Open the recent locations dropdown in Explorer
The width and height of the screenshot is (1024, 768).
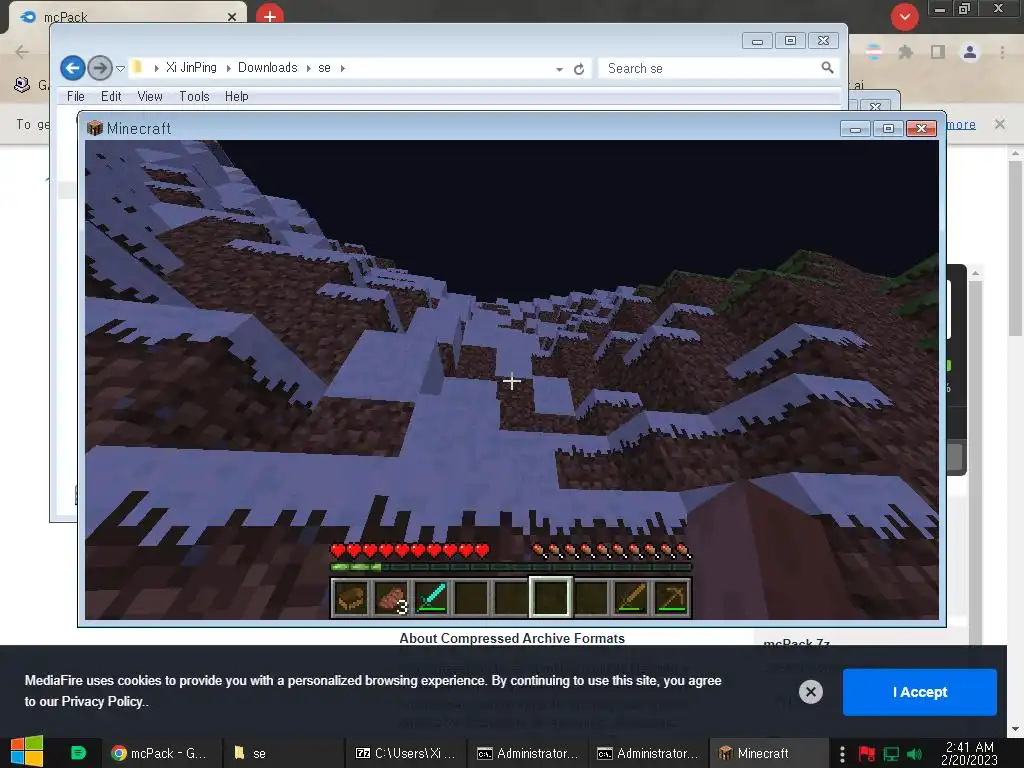coord(120,69)
